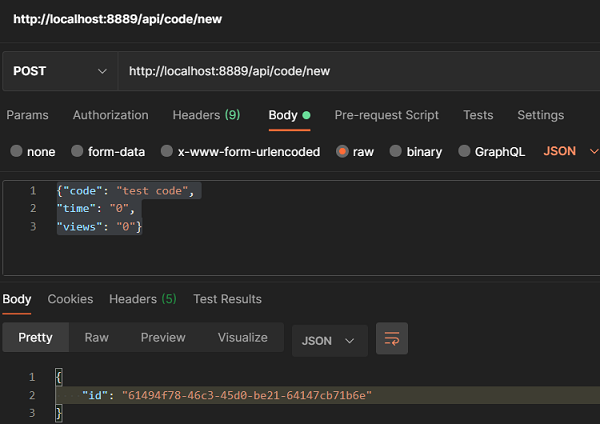This screenshot has width=600, height=424.
Task: Open request Headers (9) tab
Action: click(206, 115)
